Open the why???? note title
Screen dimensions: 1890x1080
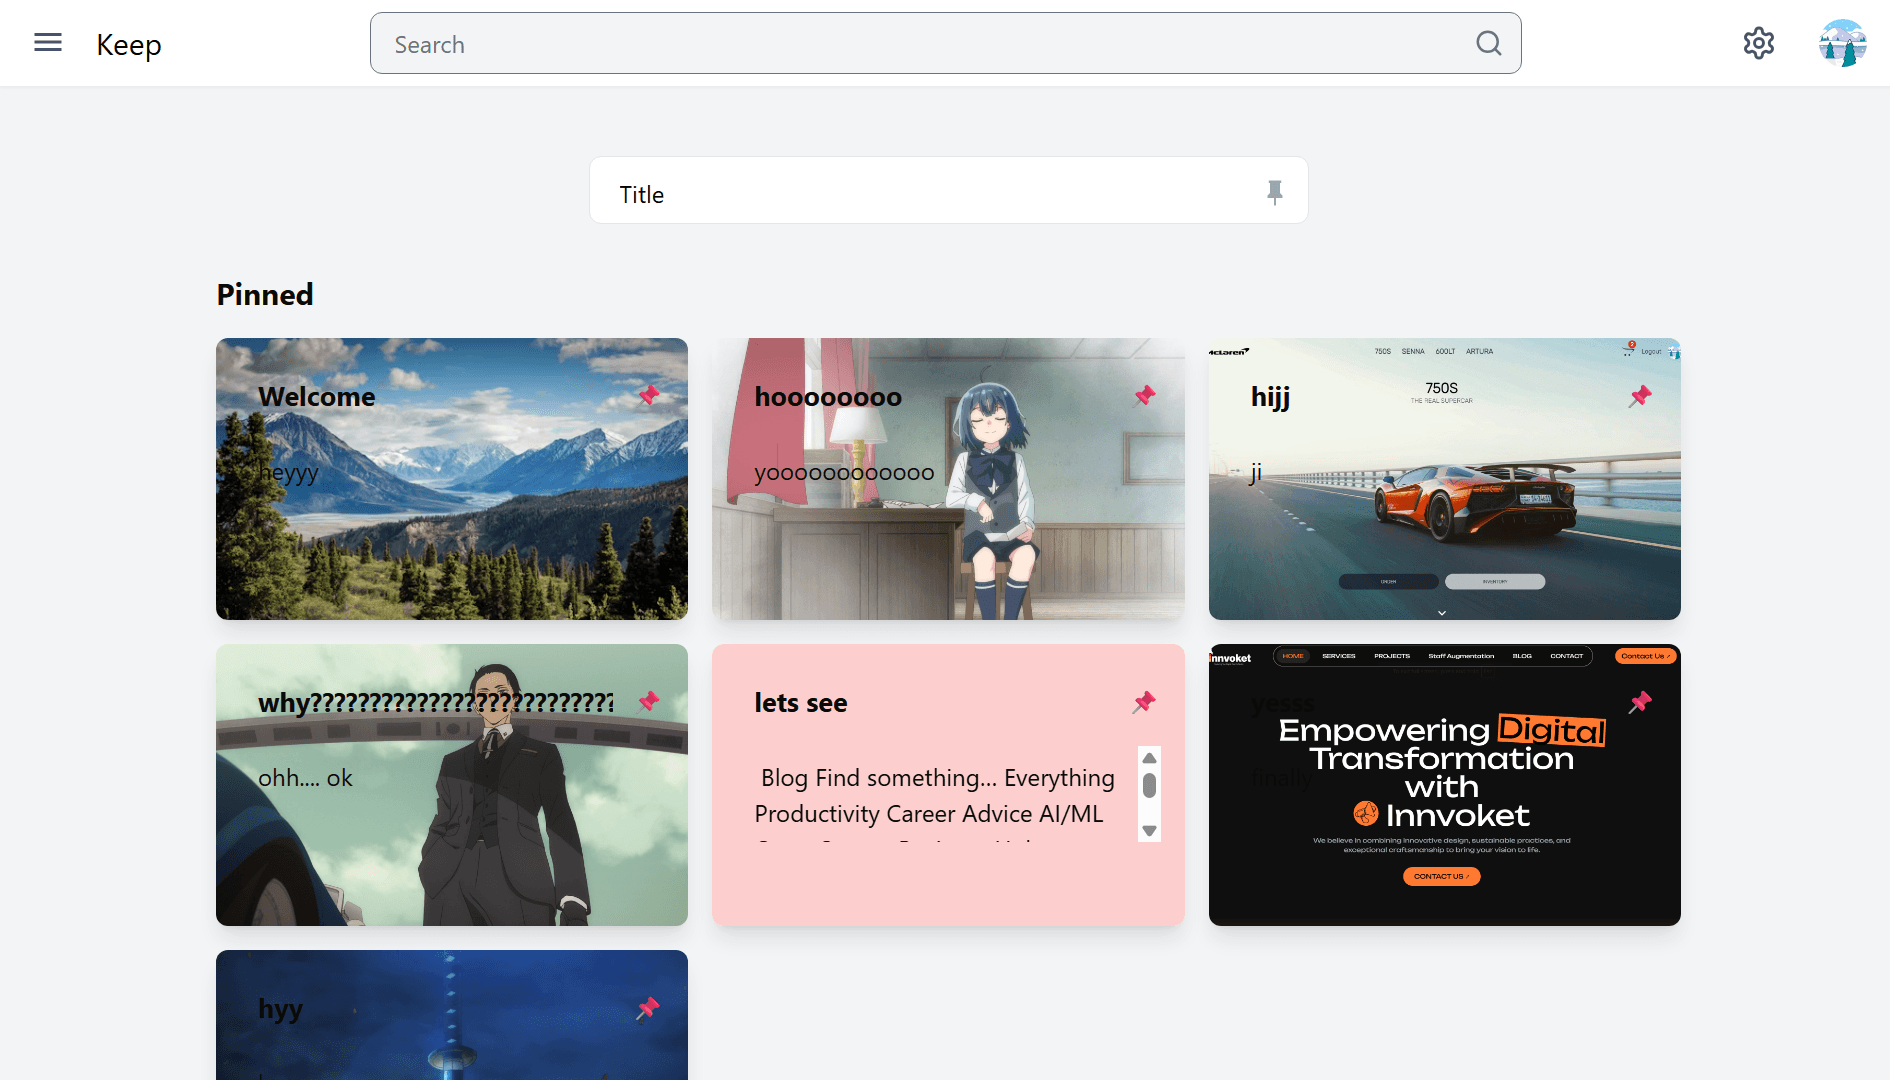pyautogui.click(x=436, y=703)
